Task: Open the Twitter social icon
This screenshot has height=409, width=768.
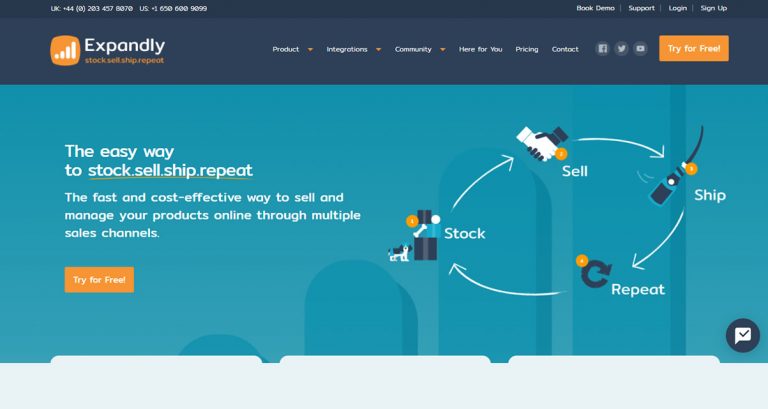Action: tap(622, 48)
